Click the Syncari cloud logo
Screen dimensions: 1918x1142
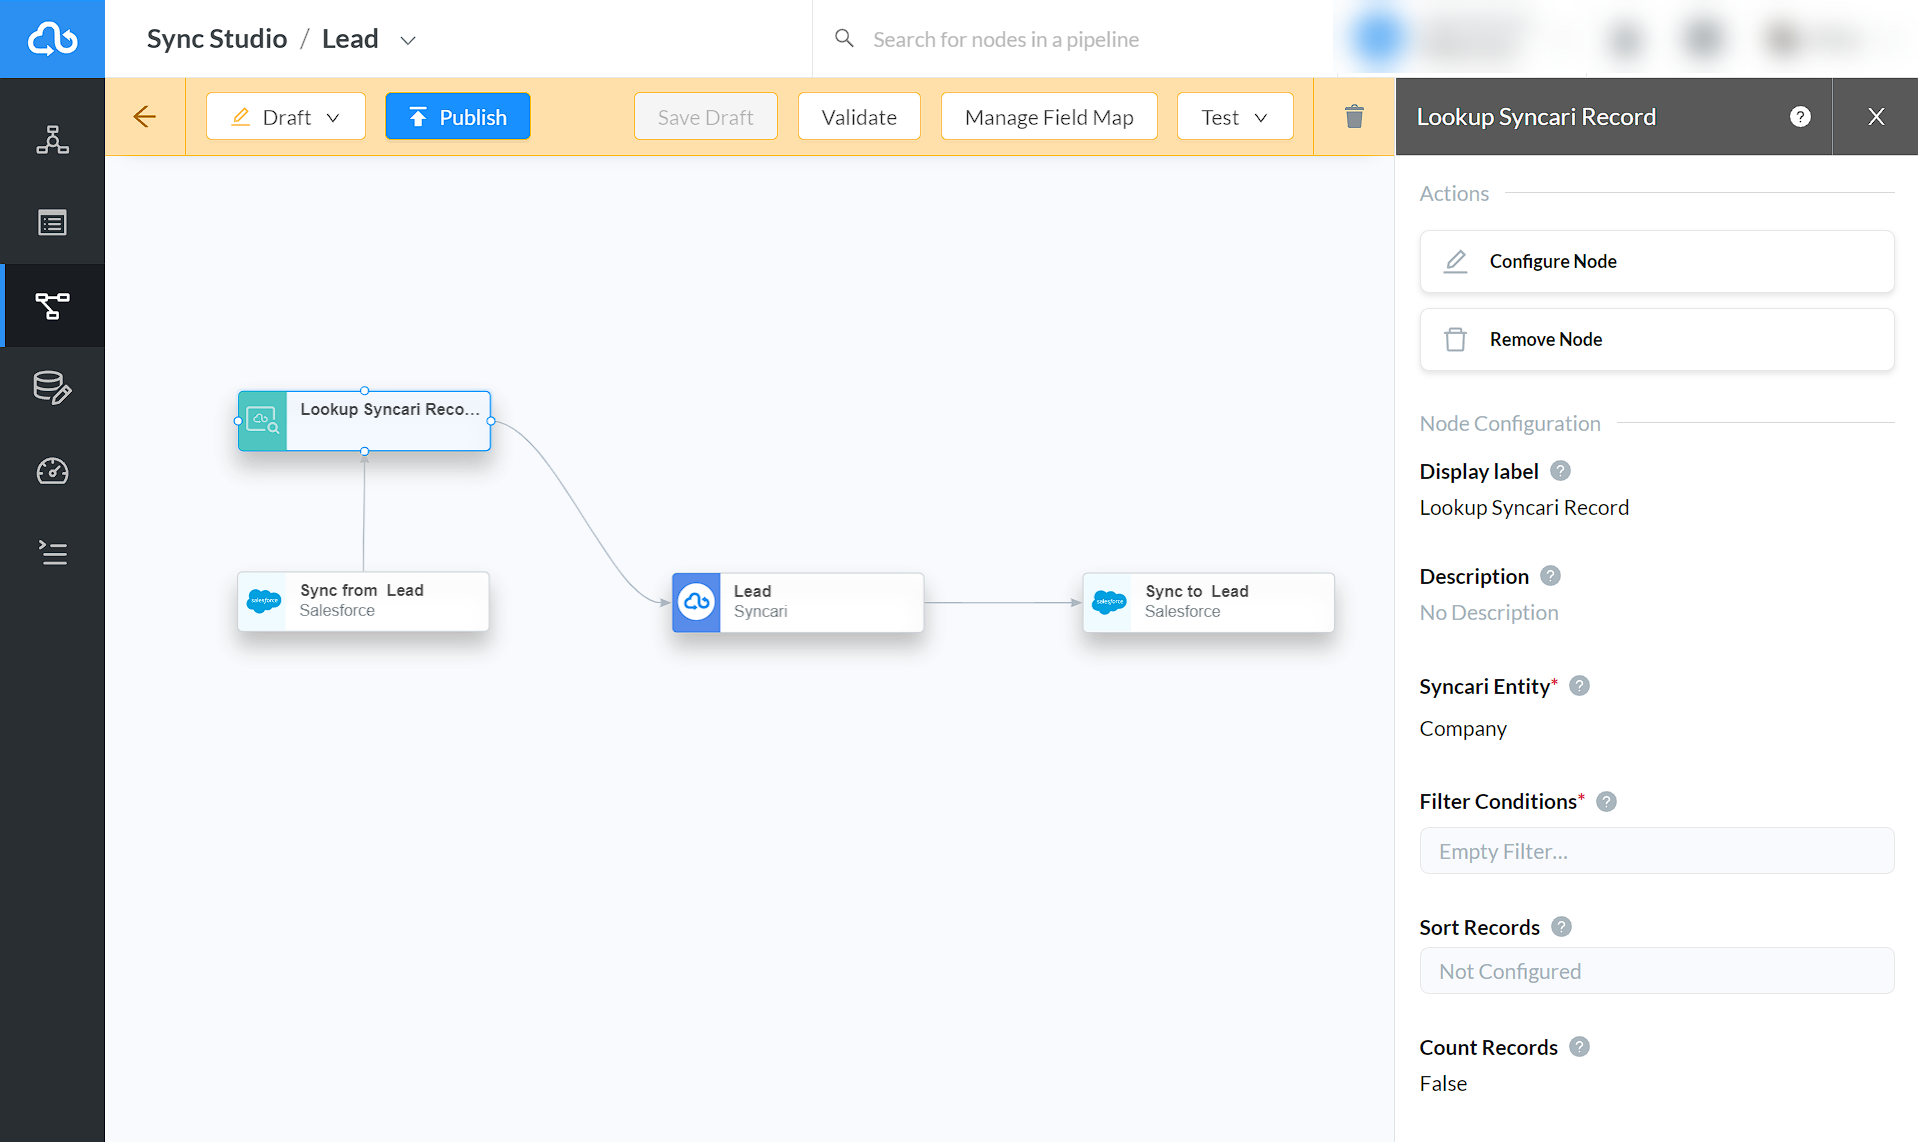tap(52, 39)
